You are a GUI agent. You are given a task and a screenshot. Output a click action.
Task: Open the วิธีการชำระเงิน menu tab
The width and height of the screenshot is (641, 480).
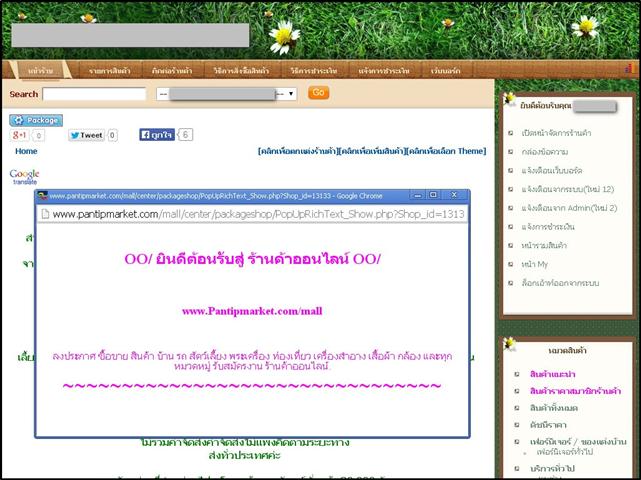(x=314, y=70)
